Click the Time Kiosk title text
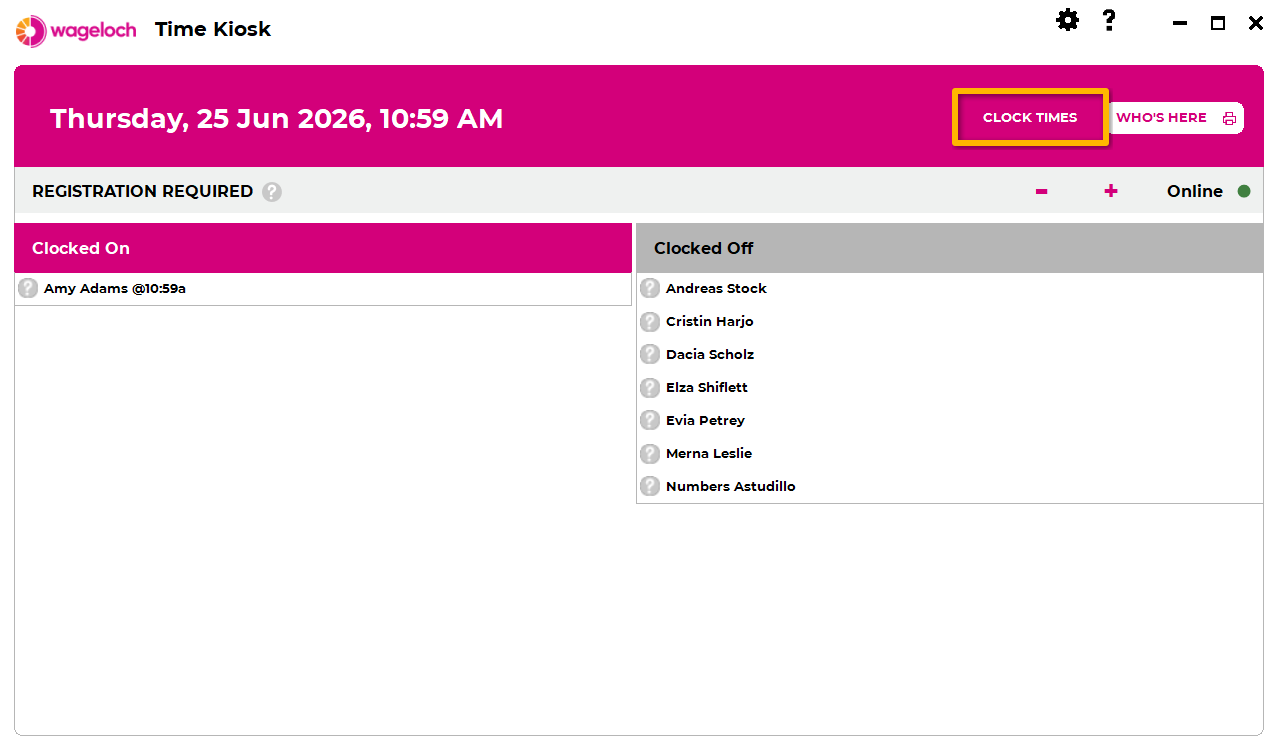 [213, 29]
